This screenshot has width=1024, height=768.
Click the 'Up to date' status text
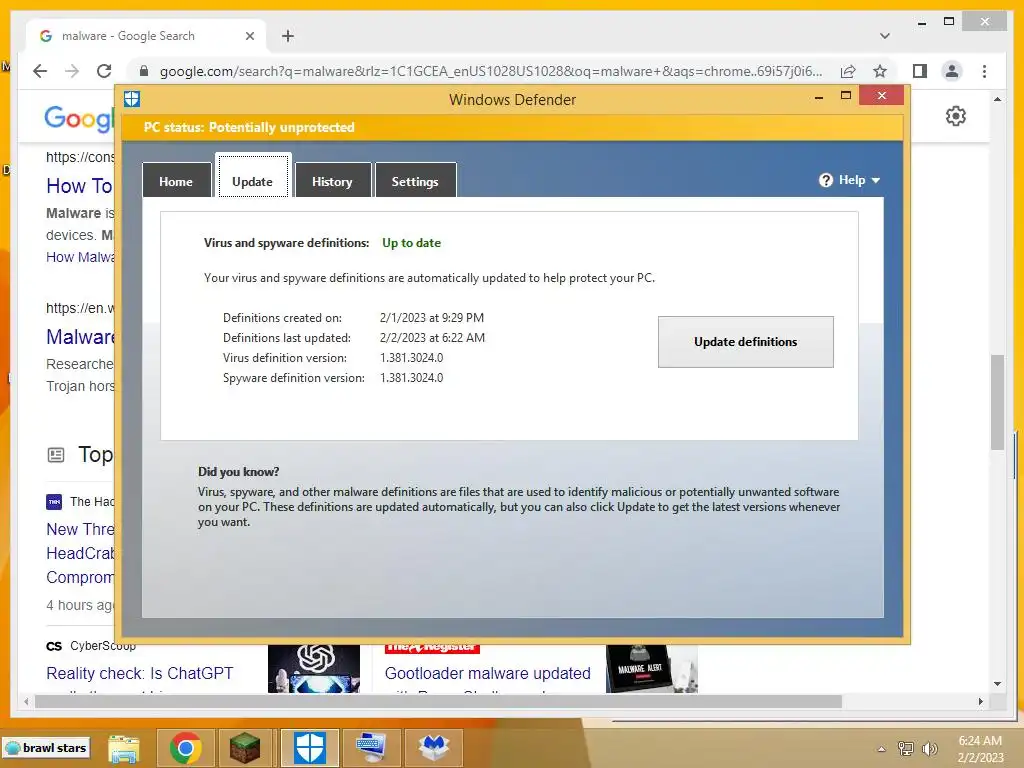pos(411,243)
